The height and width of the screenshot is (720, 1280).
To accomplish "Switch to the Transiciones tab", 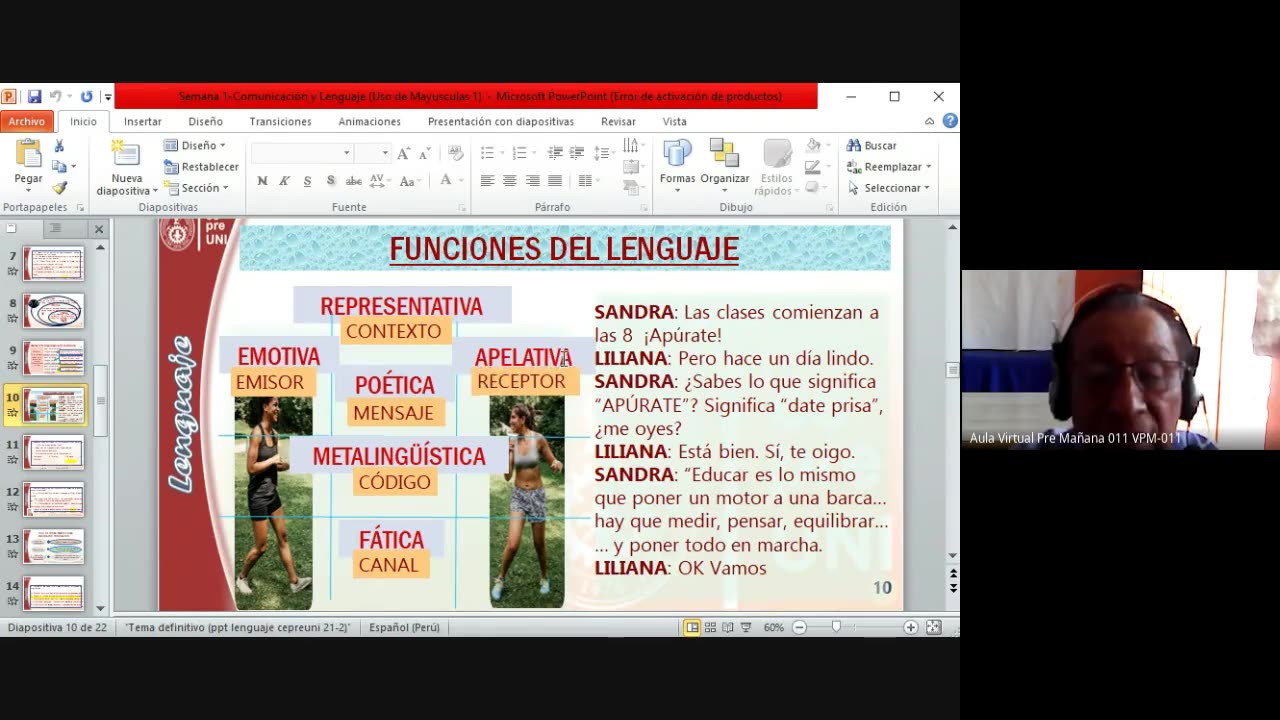I will pyautogui.click(x=281, y=121).
